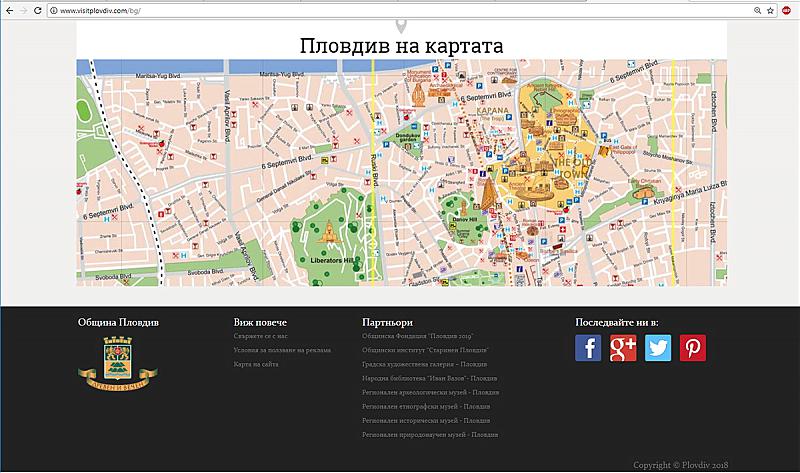The image size is (800, 473).
Task: Open the Twitter profile icon
Action: coord(658,348)
